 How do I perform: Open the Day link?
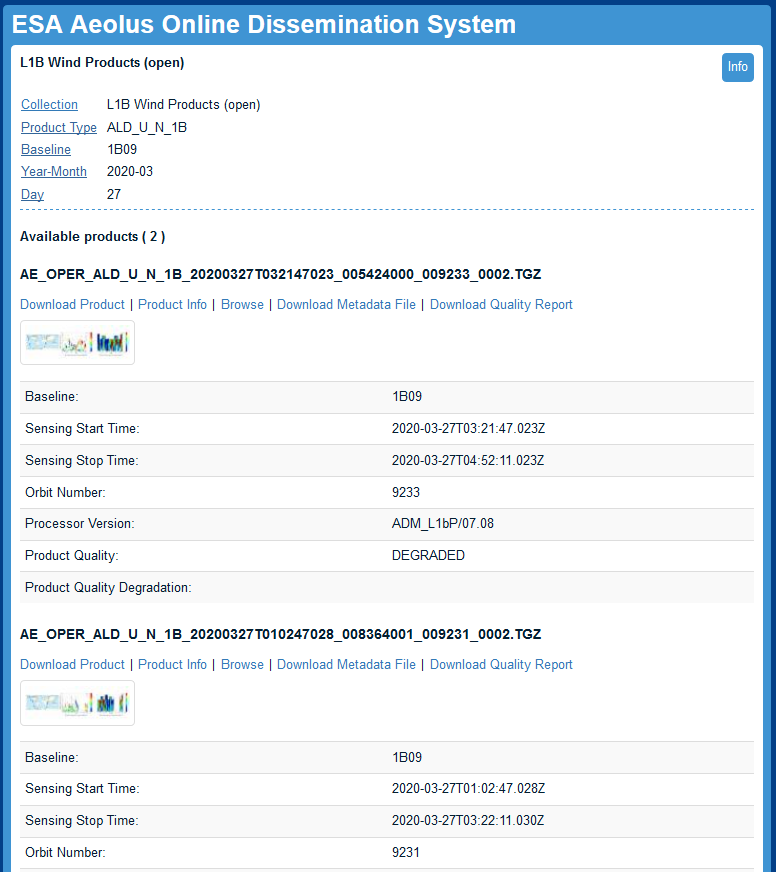32,194
